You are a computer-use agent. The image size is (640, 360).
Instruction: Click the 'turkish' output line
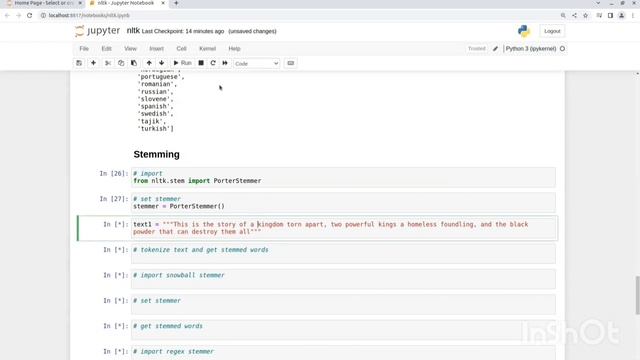156,129
